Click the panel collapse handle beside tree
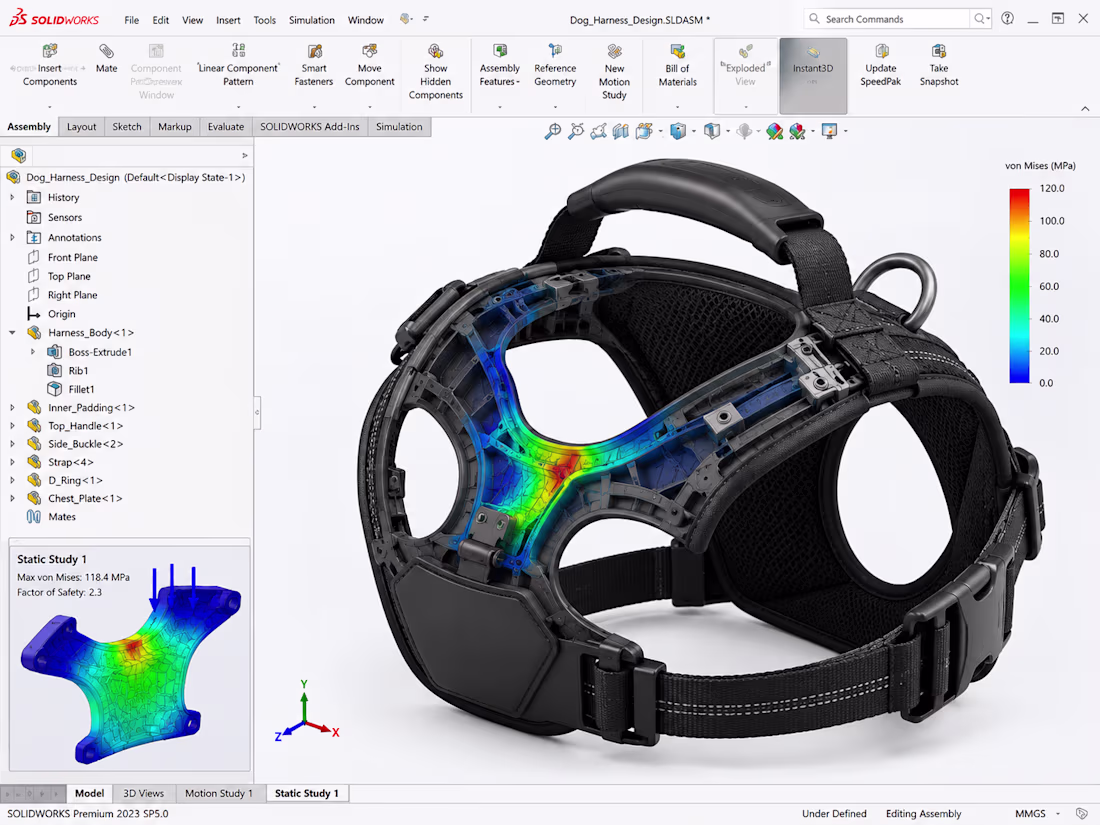The image size is (1100, 825). point(257,412)
